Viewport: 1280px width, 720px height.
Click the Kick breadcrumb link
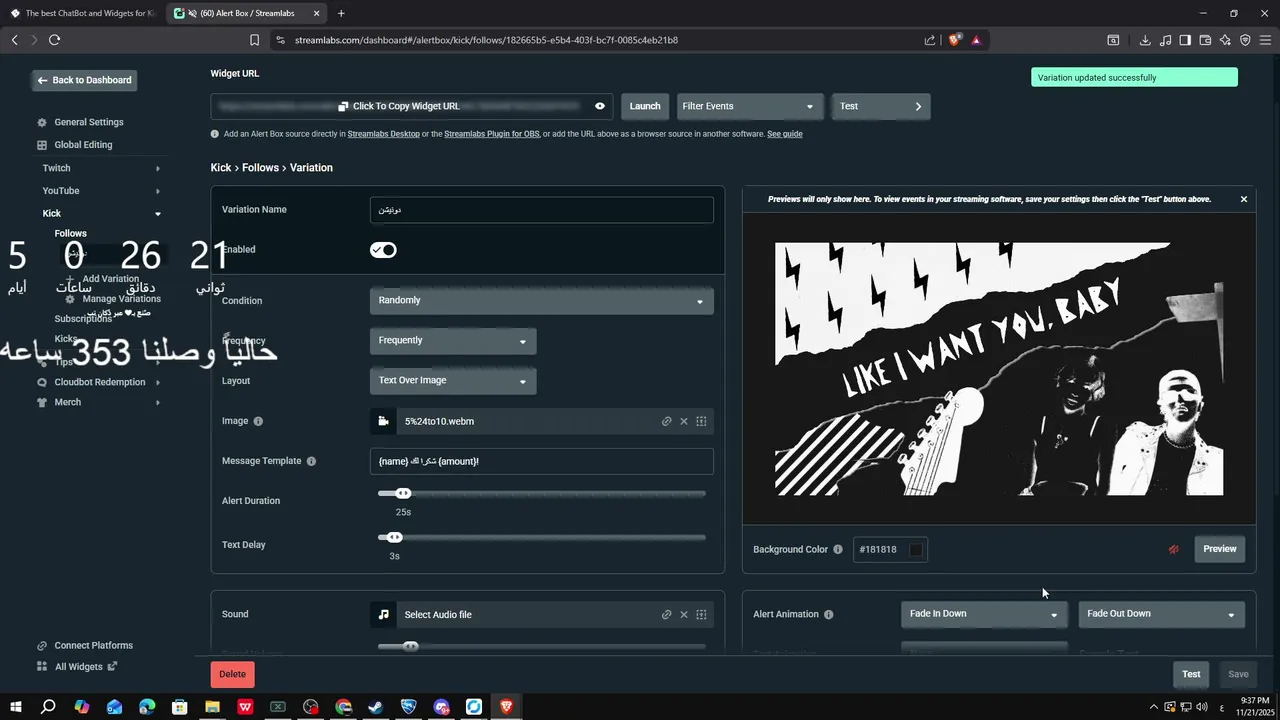[x=221, y=168]
